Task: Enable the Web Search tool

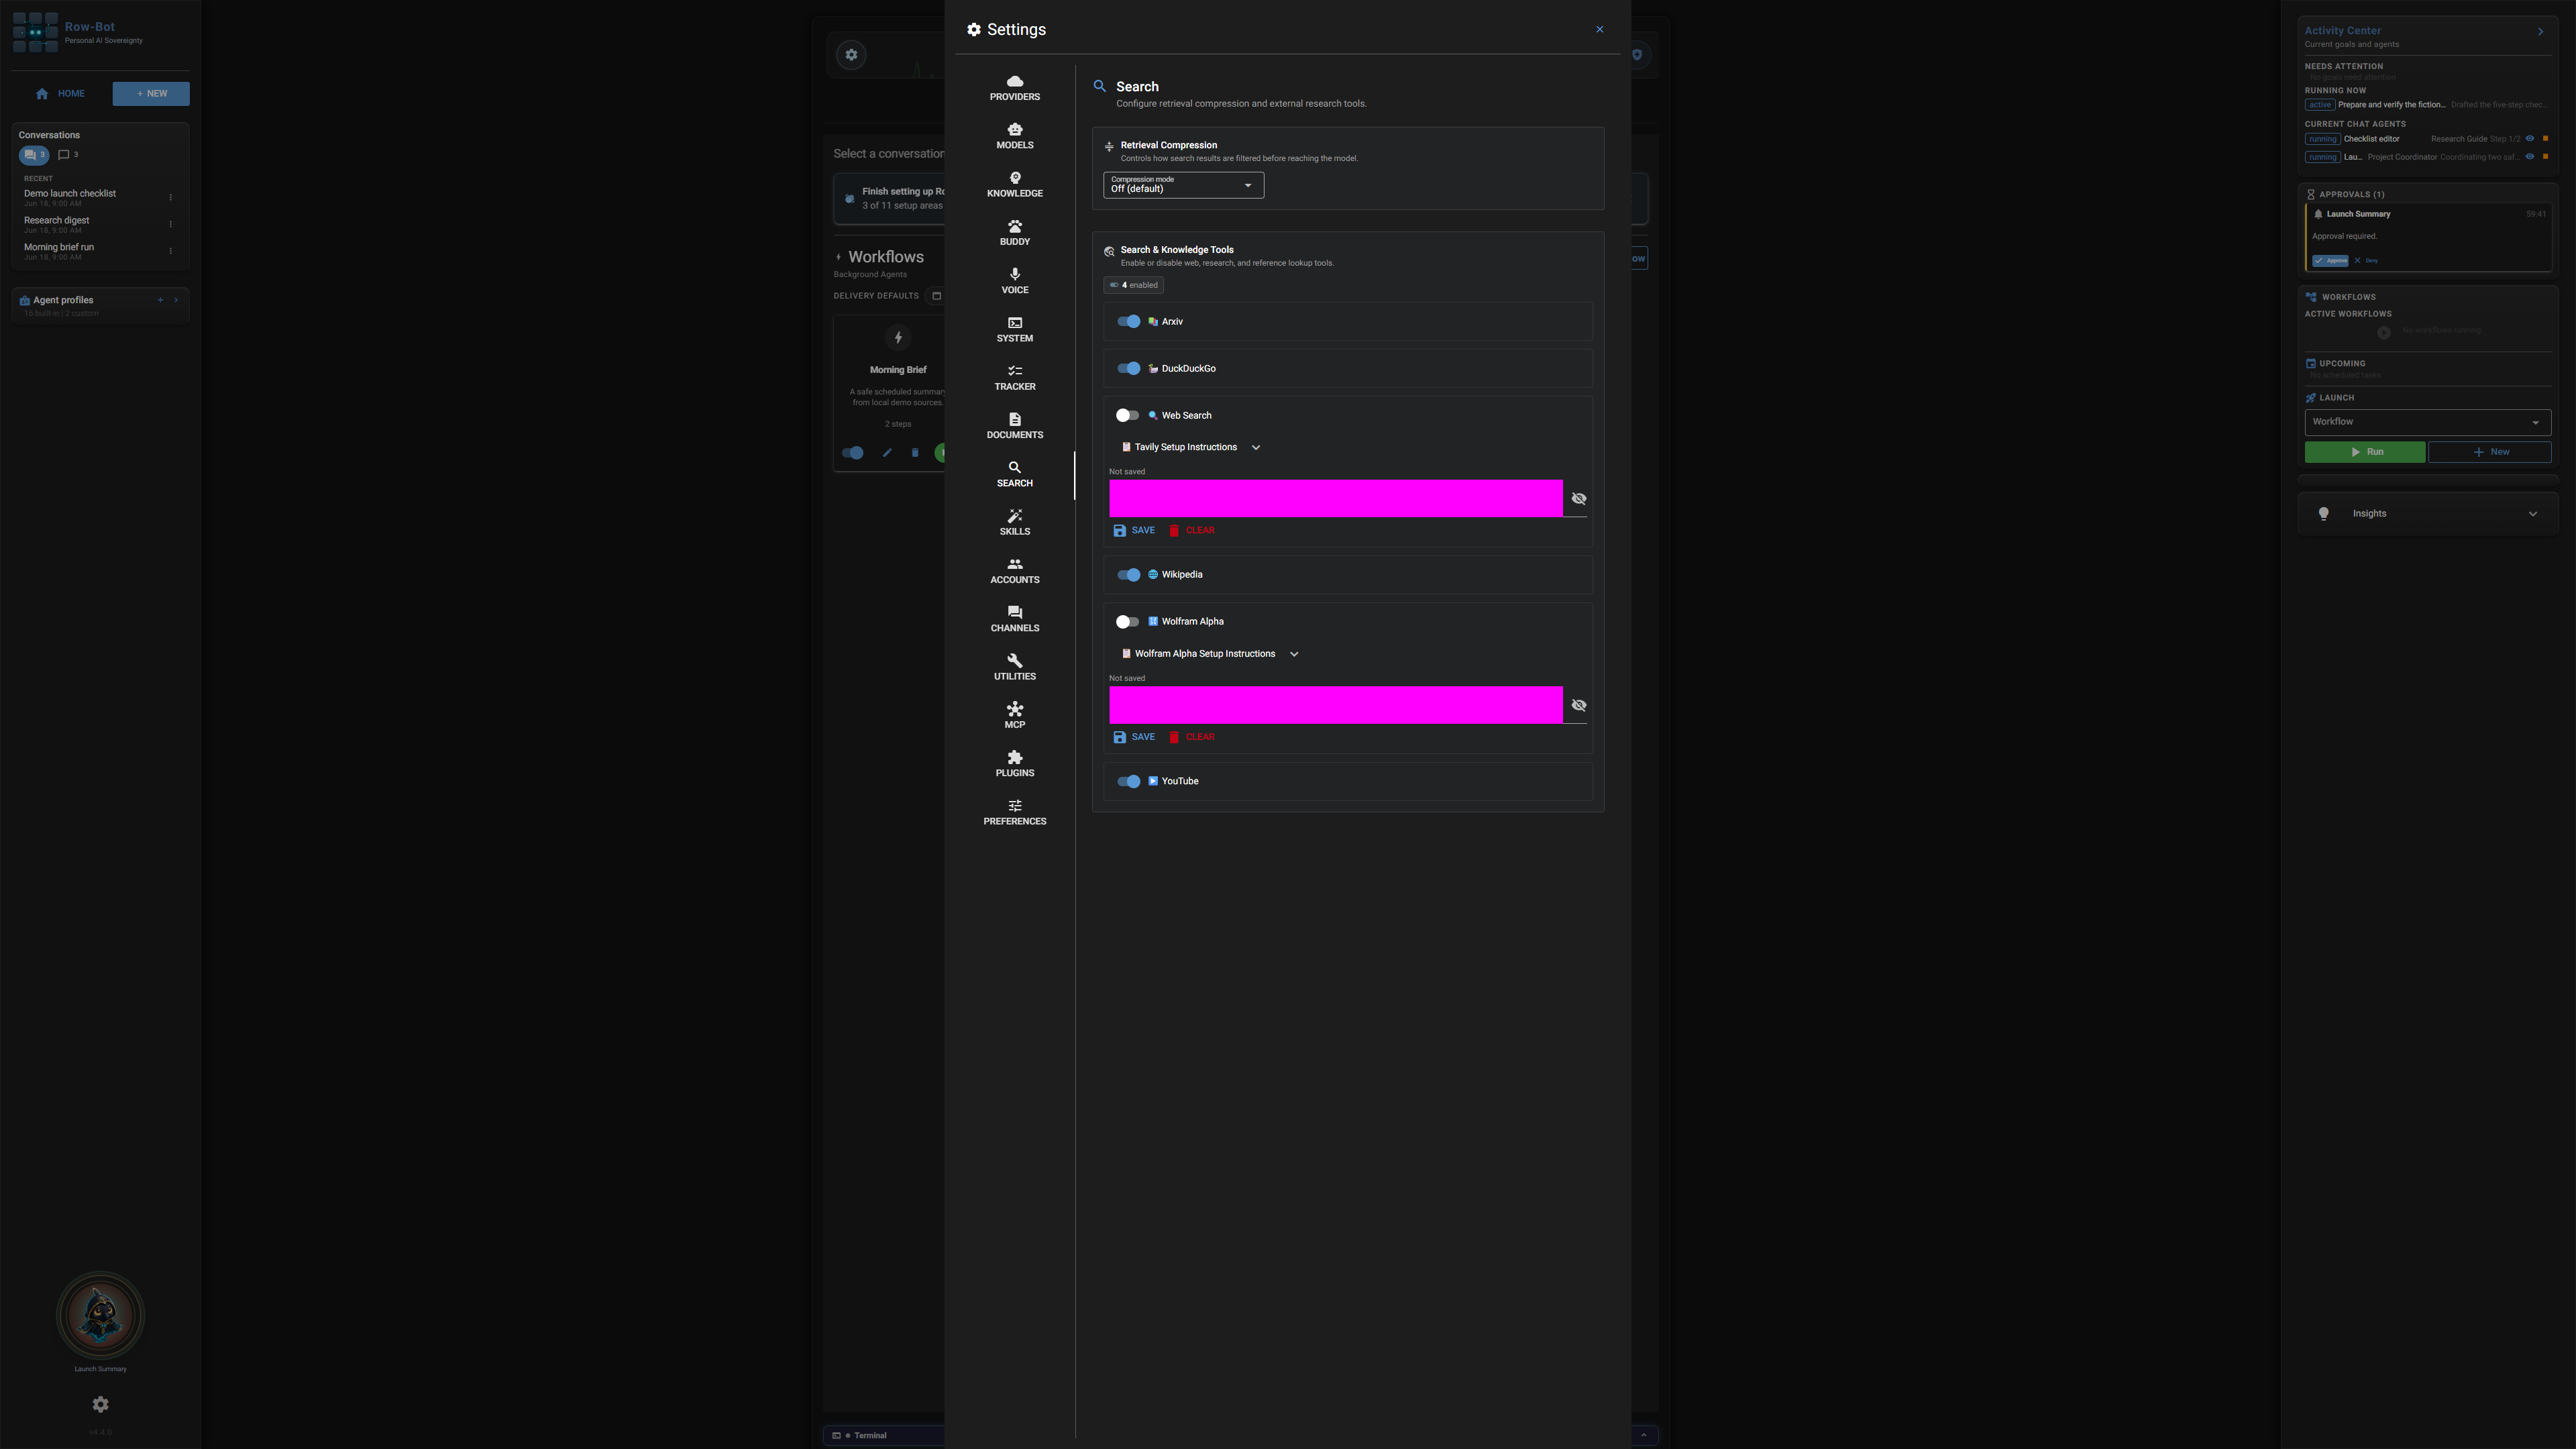Action: (1128, 416)
